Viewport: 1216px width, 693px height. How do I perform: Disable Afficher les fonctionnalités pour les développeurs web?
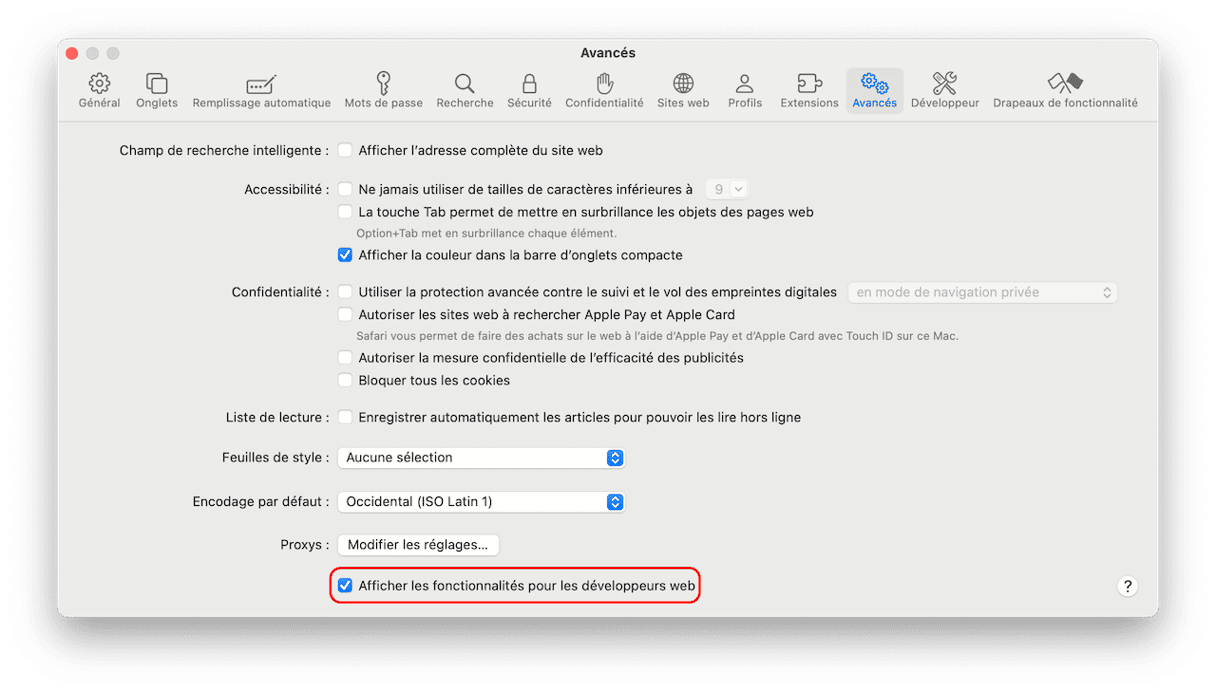tap(345, 586)
